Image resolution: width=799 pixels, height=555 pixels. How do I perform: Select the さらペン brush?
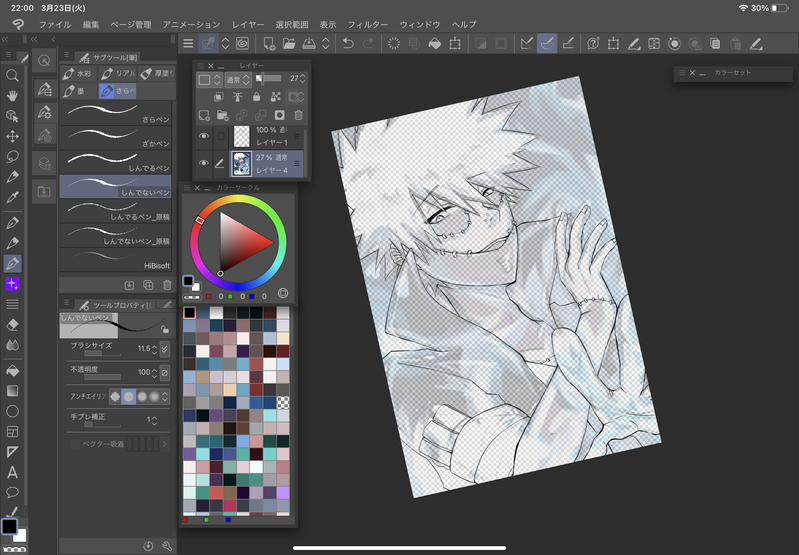pyautogui.click(x=115, y=113)
